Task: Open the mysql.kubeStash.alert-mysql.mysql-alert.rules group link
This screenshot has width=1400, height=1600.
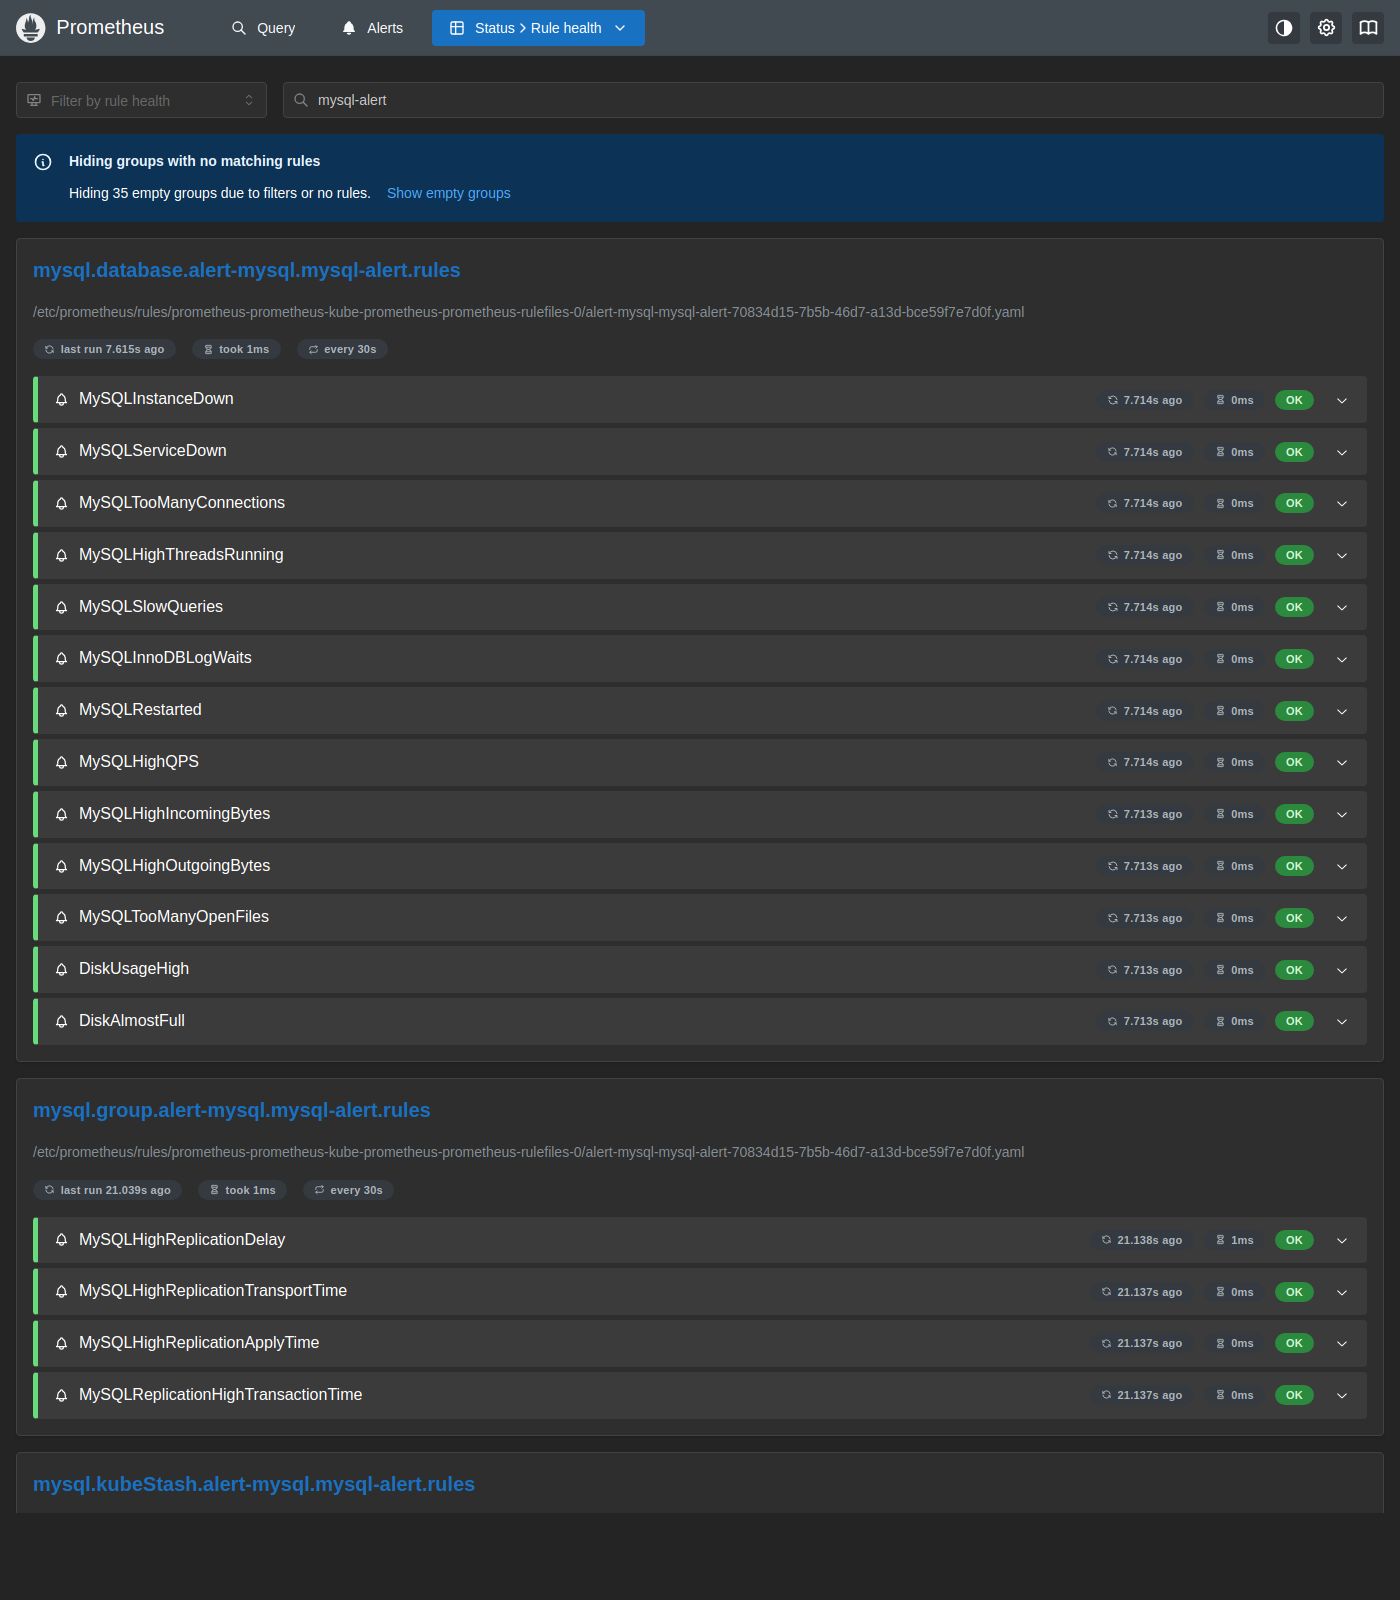Action: [254, 1484]
